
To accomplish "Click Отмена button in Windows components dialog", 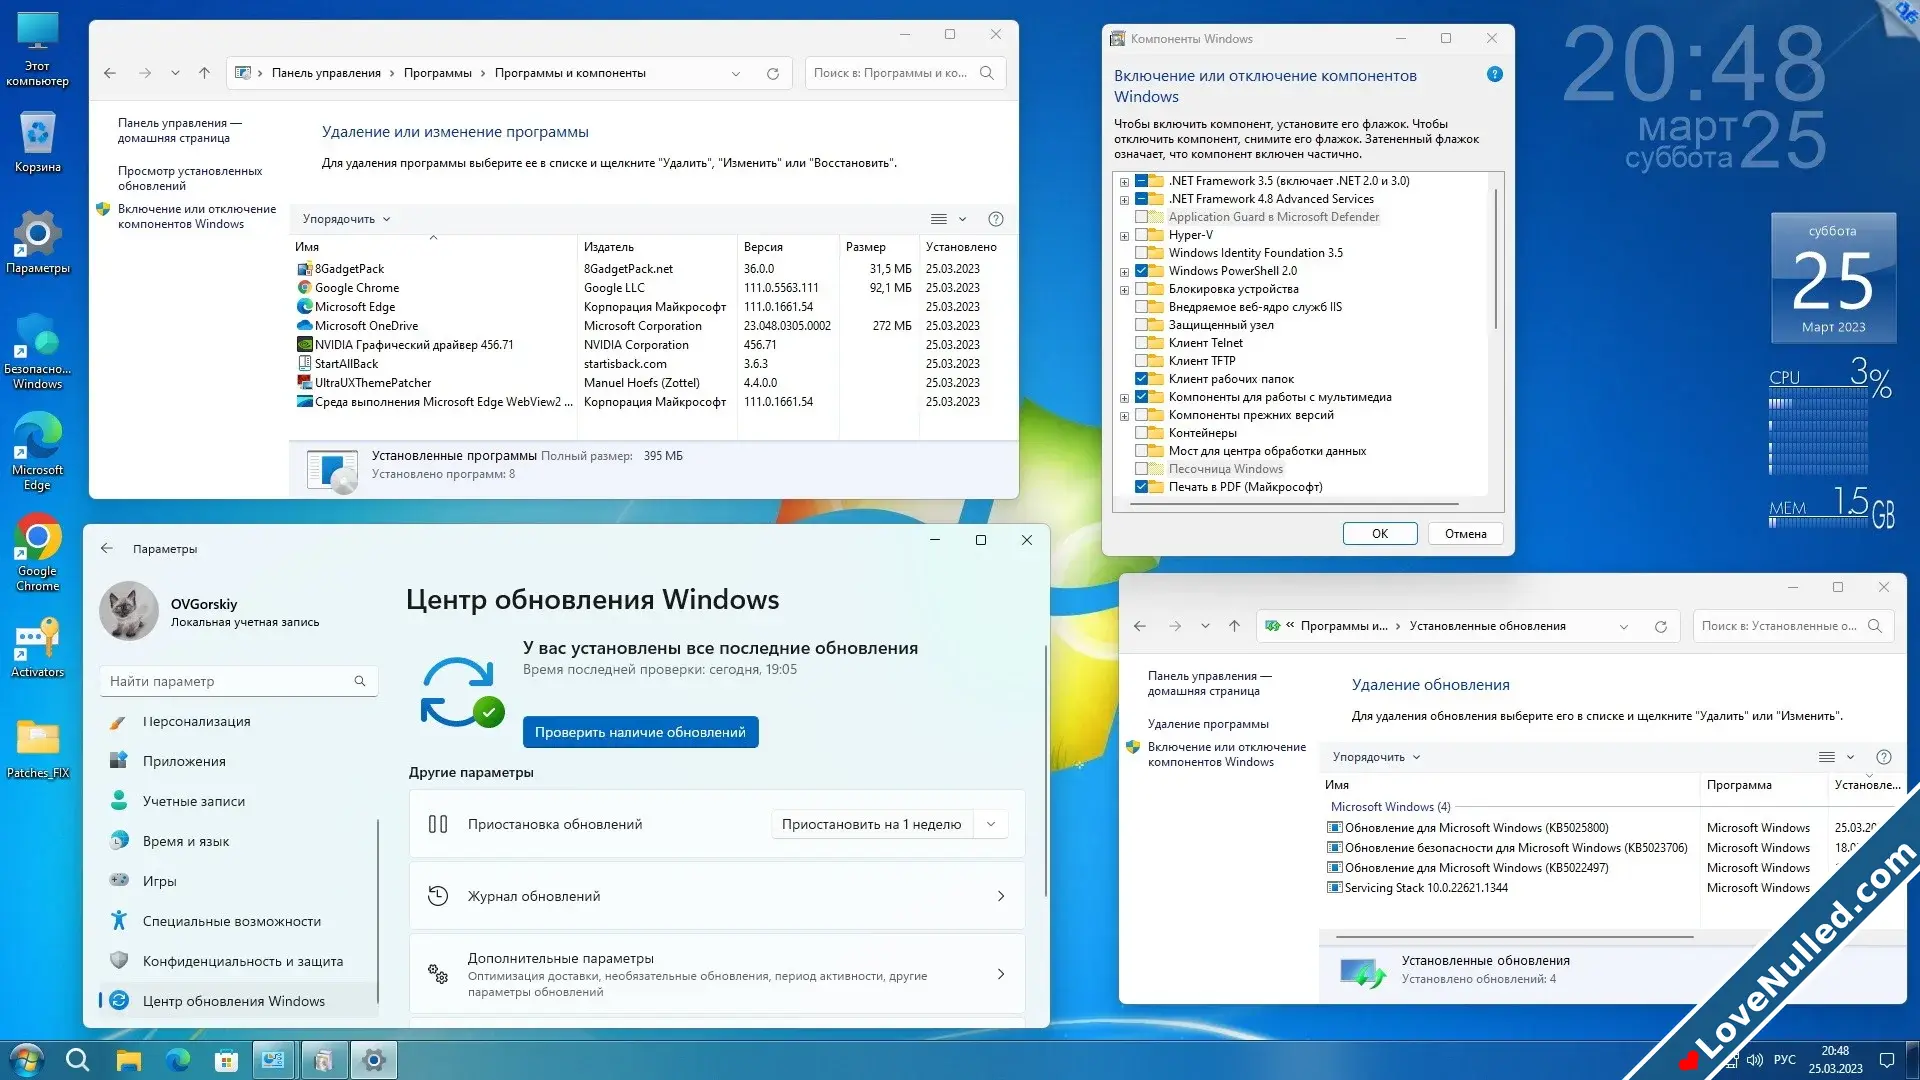I will click(x=1464, y=533).
